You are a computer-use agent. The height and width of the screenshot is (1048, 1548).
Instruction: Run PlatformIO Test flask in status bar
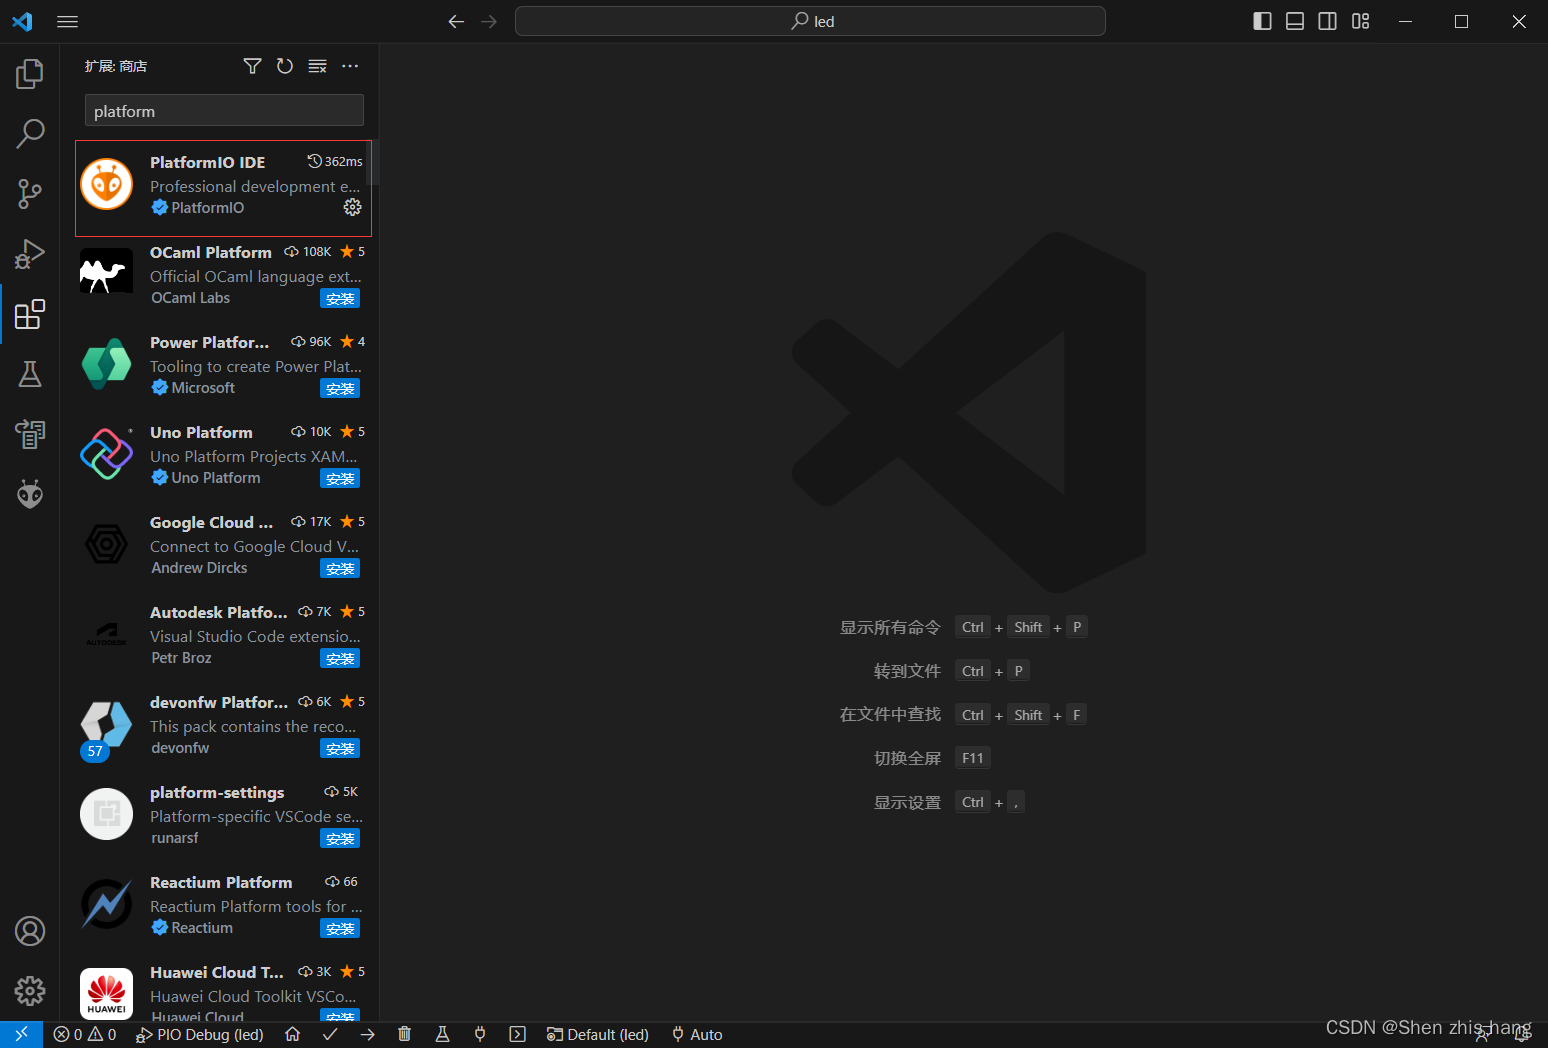(x=442, y=1034)
